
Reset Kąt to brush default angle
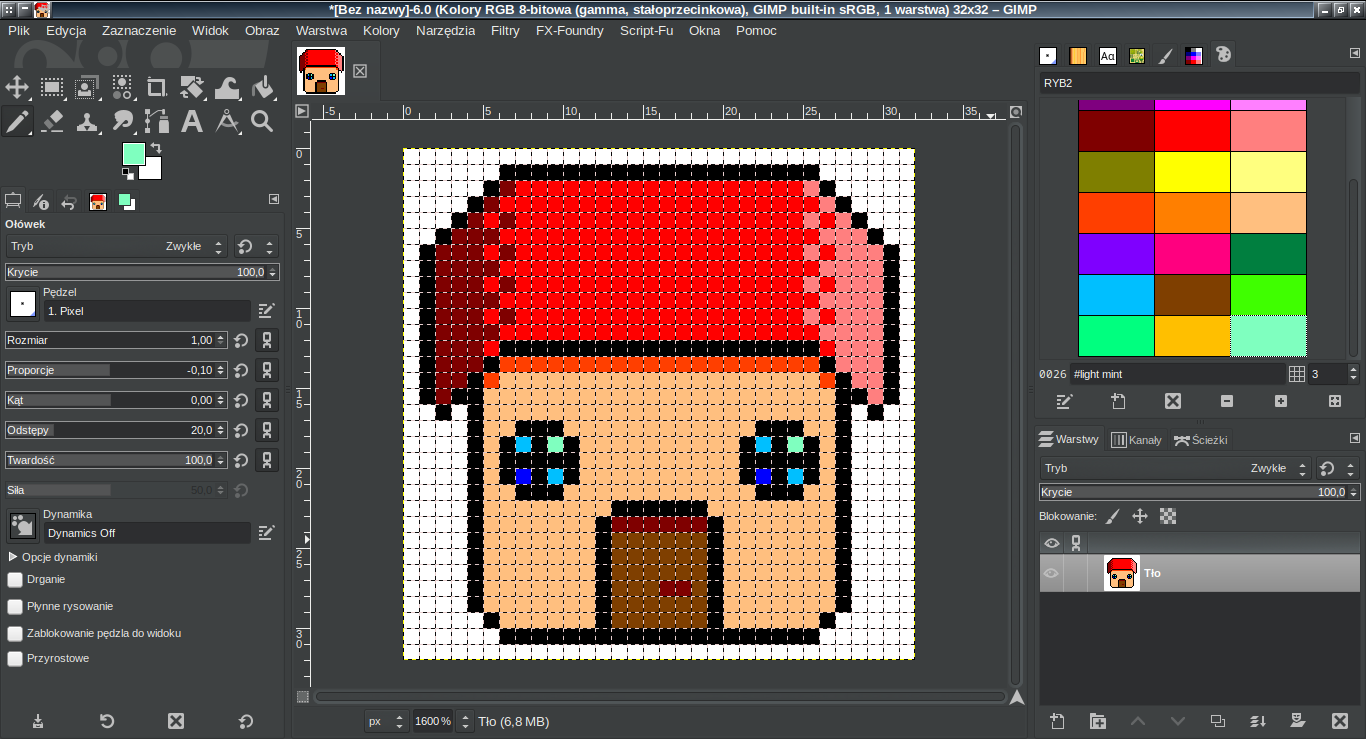point(241,400)
